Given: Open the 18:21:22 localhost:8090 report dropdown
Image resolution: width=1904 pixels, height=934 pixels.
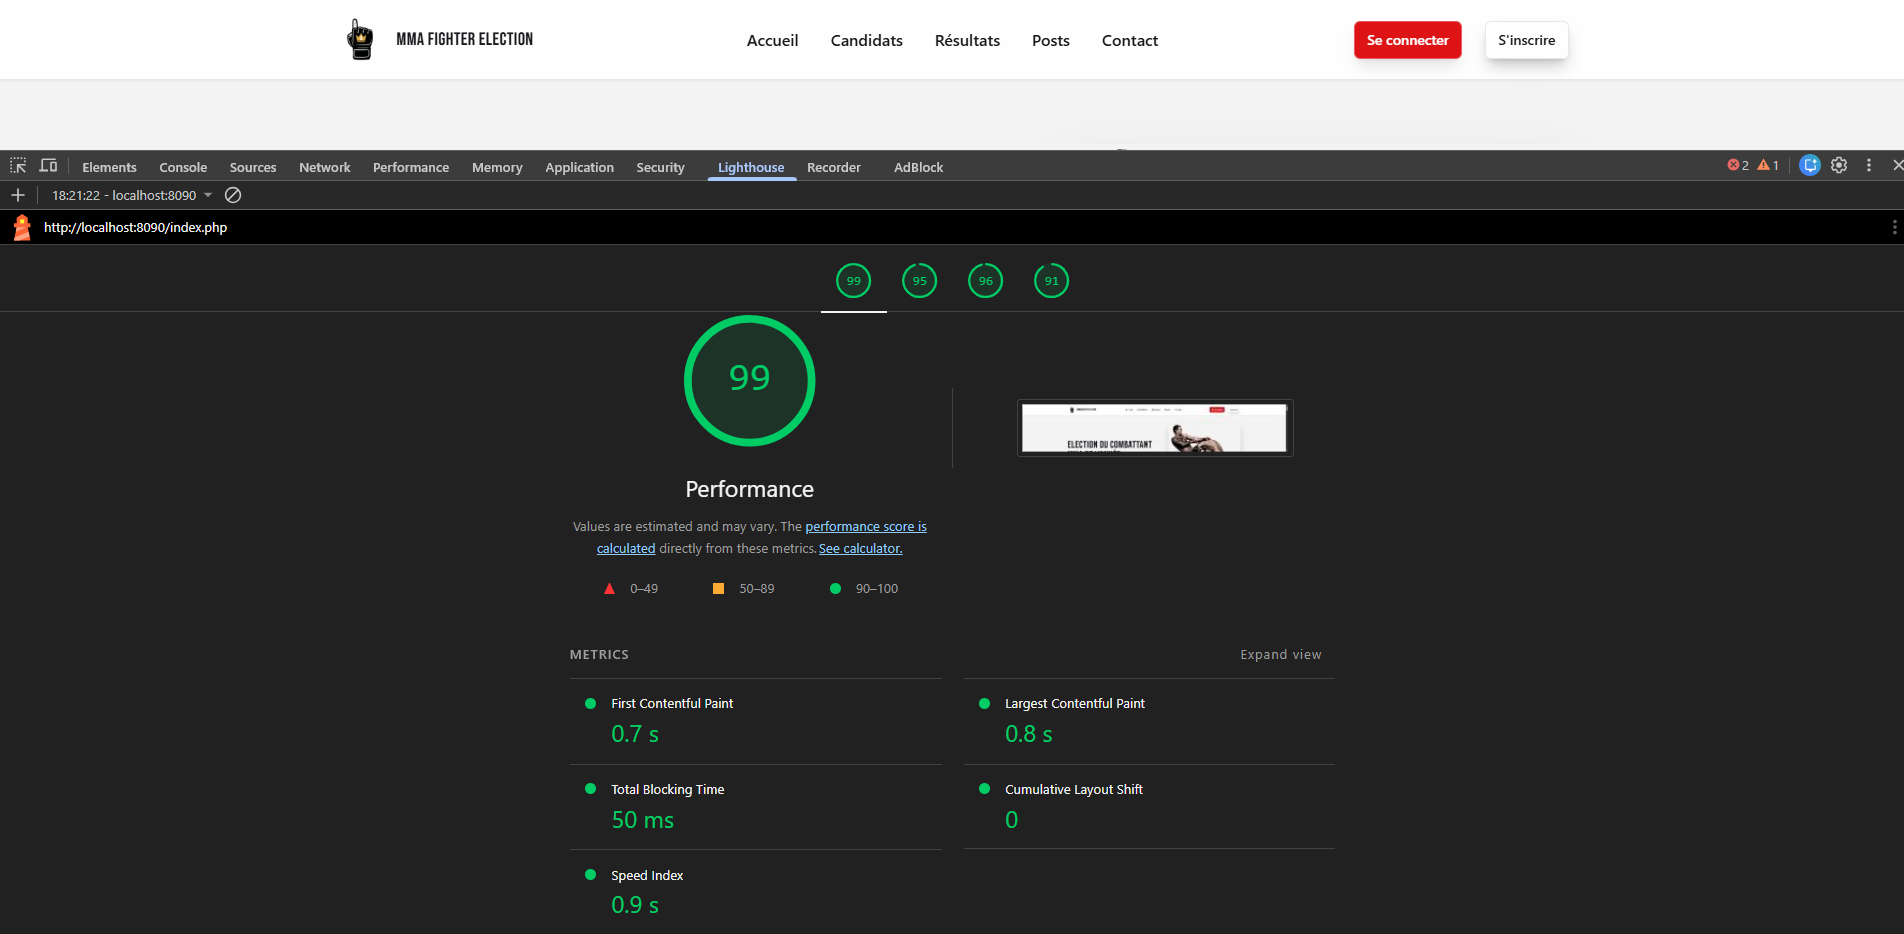Looking at the screenshot, I should pos(132,195).
